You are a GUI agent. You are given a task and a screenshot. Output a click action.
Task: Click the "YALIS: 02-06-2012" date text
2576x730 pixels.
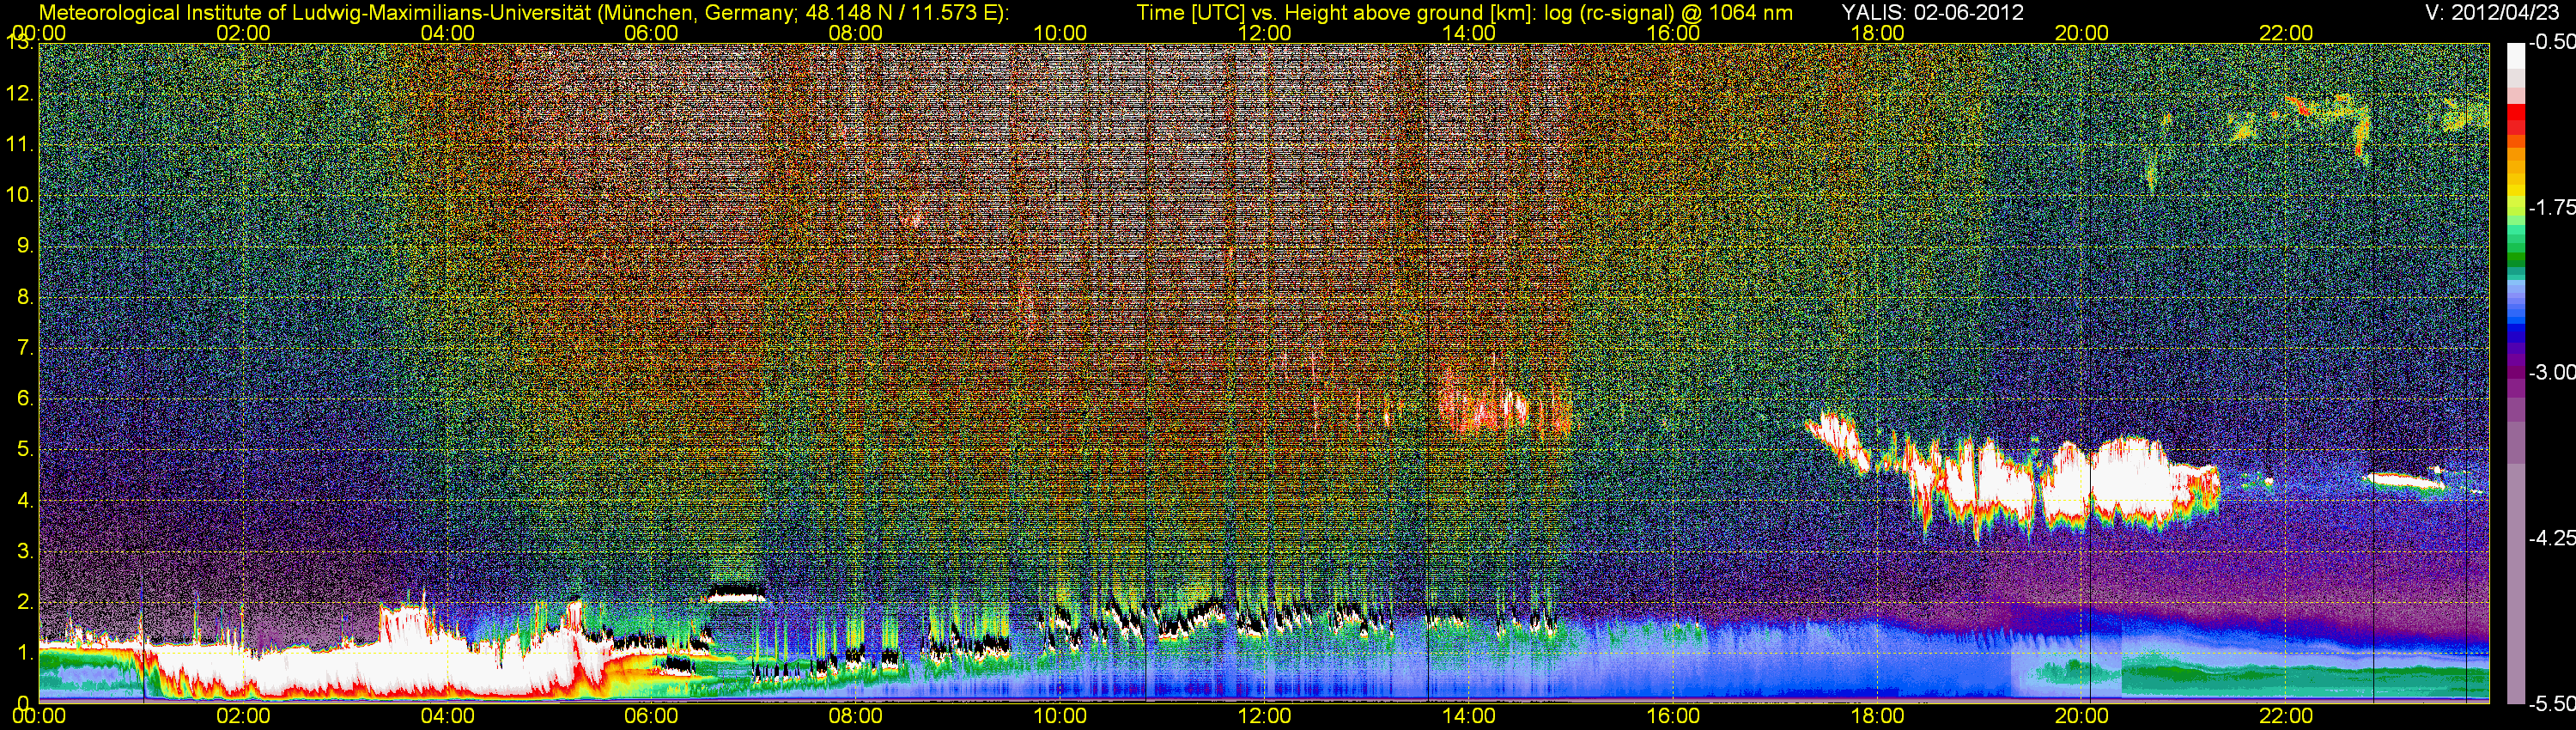click(1932, 13)
